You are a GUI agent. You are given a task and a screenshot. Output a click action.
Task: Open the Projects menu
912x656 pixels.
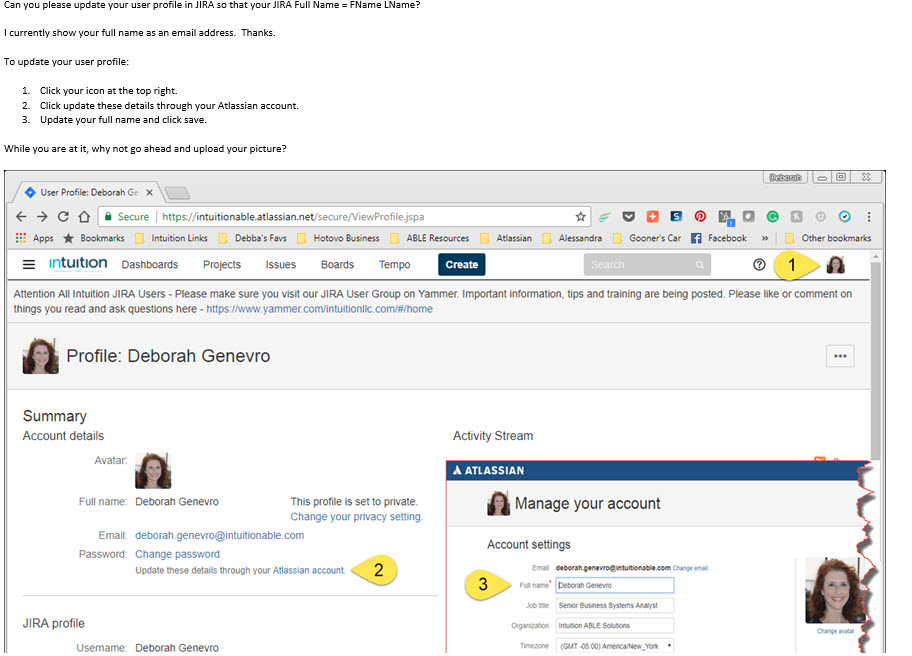pos(222,265)
